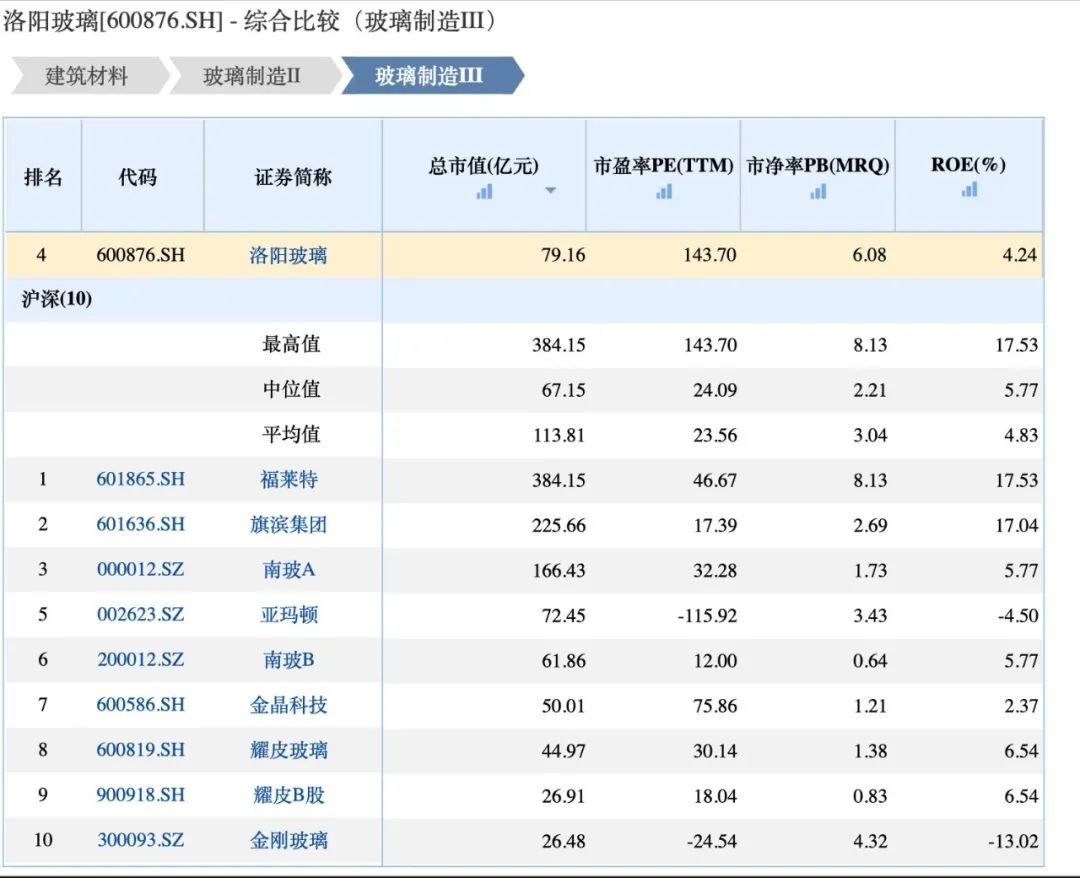Click the 沪深(10) group row label
This screenshot has height=878, width=1080.
tap(56, 299)
